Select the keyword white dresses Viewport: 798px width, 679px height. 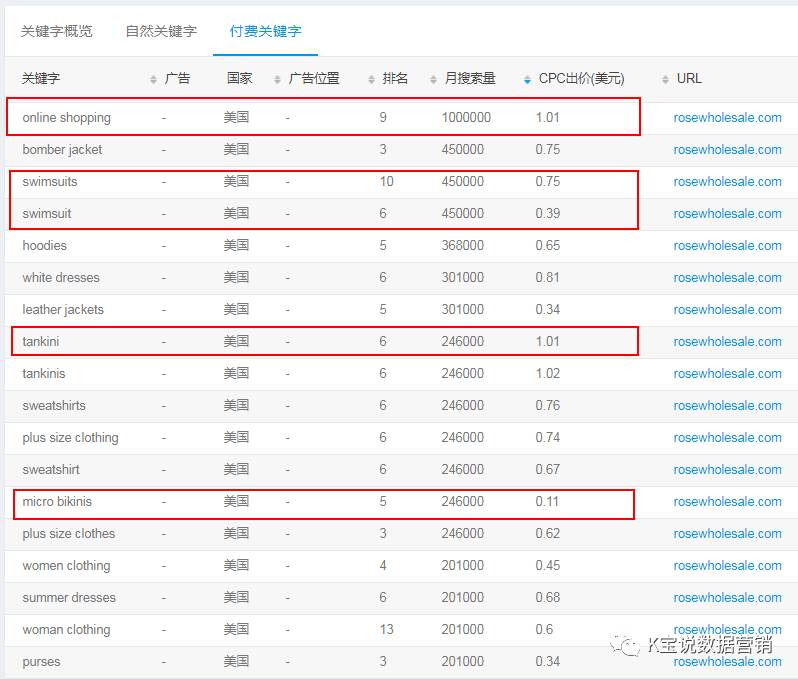(61, 278)
